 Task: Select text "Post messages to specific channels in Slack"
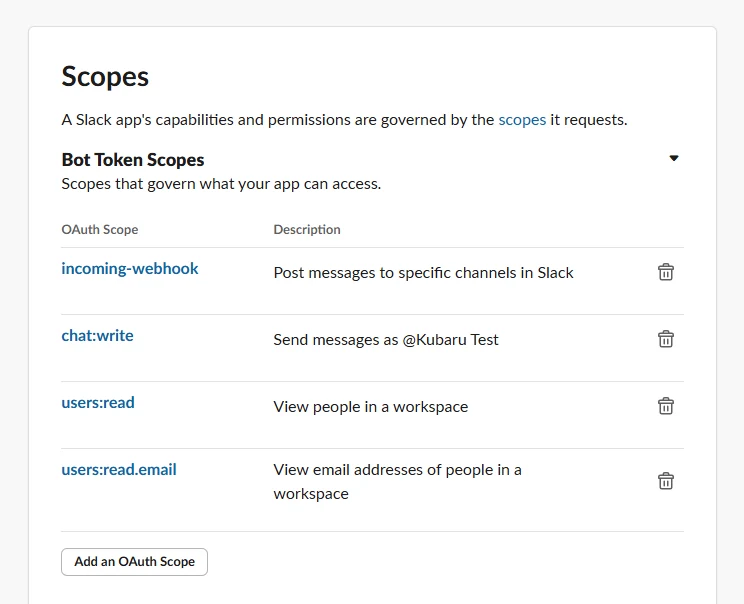click(x=423, y=273)
